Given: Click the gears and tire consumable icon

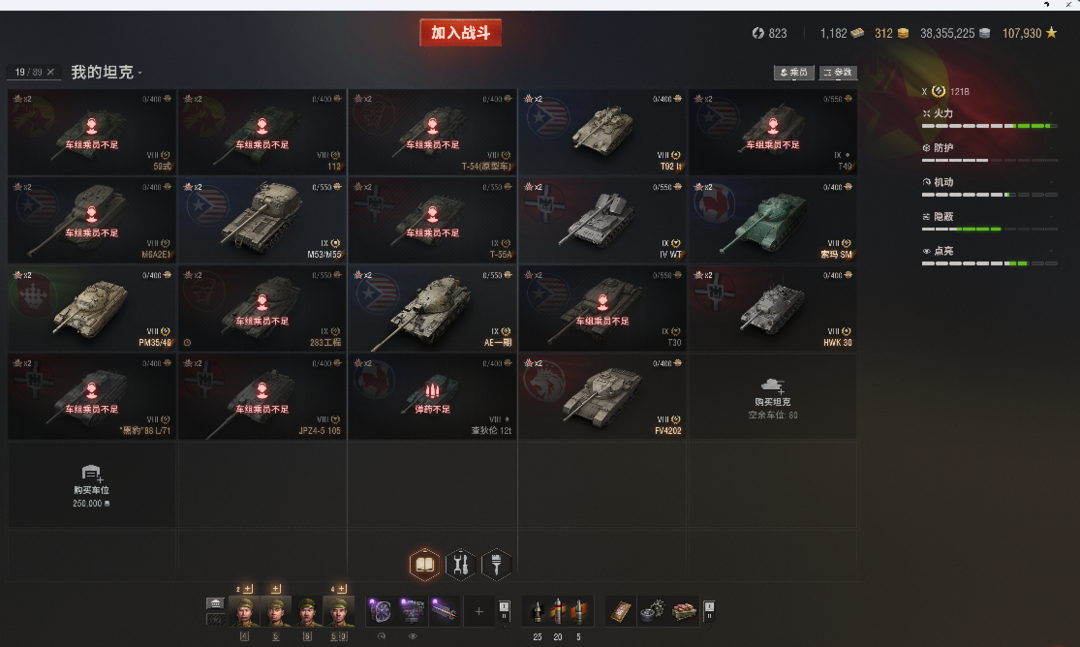Looking at the screenshot, I should (652, 611).
